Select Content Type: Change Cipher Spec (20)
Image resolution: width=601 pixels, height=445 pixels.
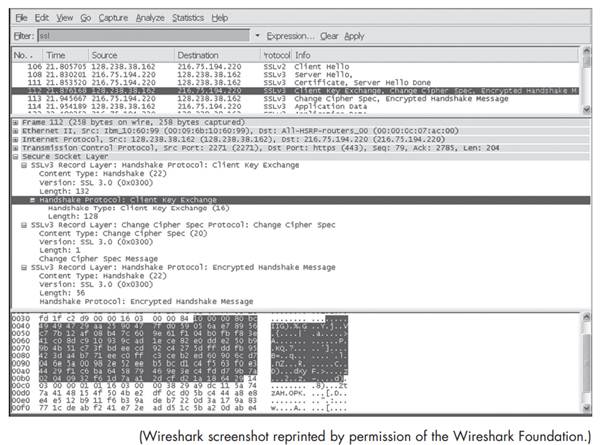pos(123,233)
